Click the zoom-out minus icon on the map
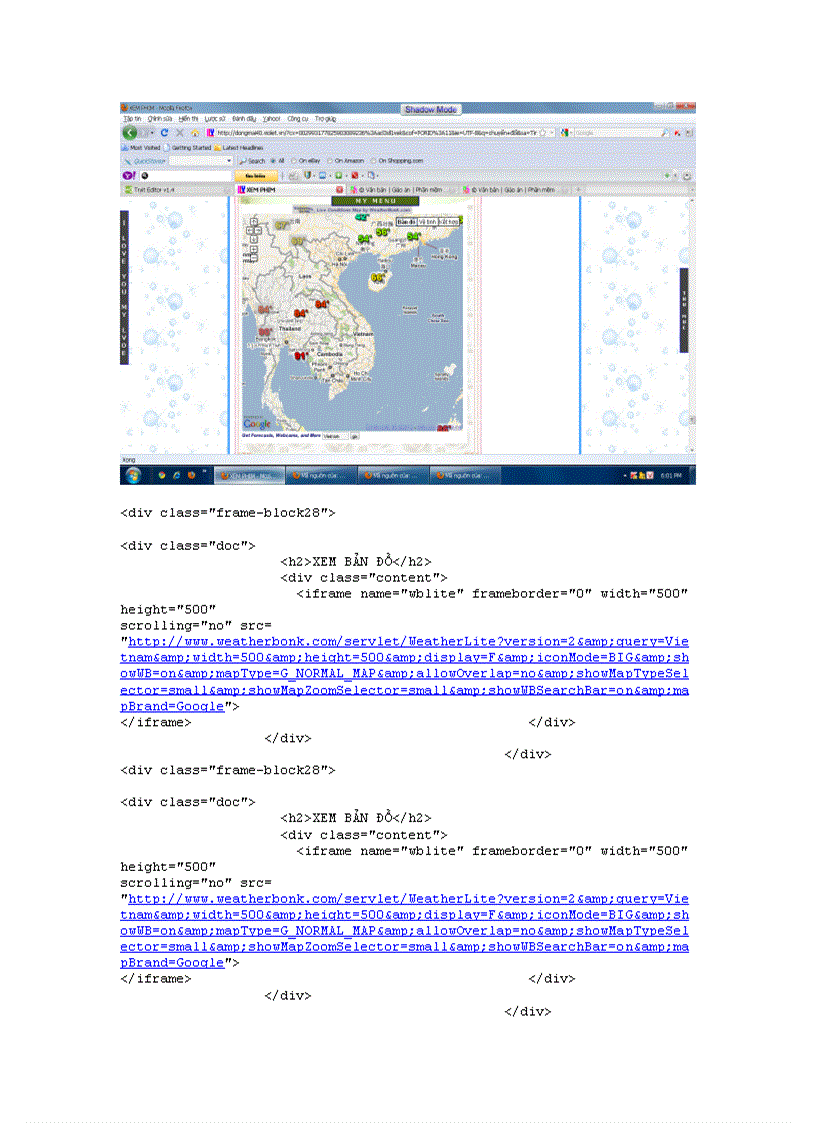 (253, 256)
